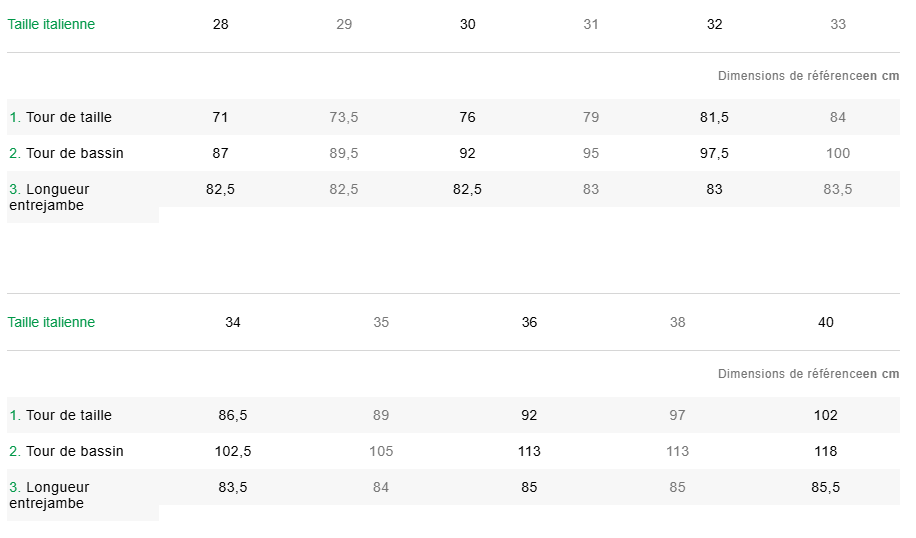Screen dimensions: 916x538
Task: Click the hip value 97,5
Action: click(714, 153)
